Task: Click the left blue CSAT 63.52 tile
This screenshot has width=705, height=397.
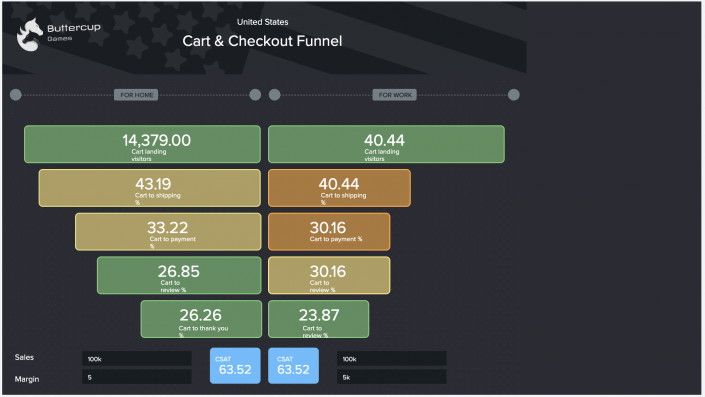Action: [x=235, y=366]
